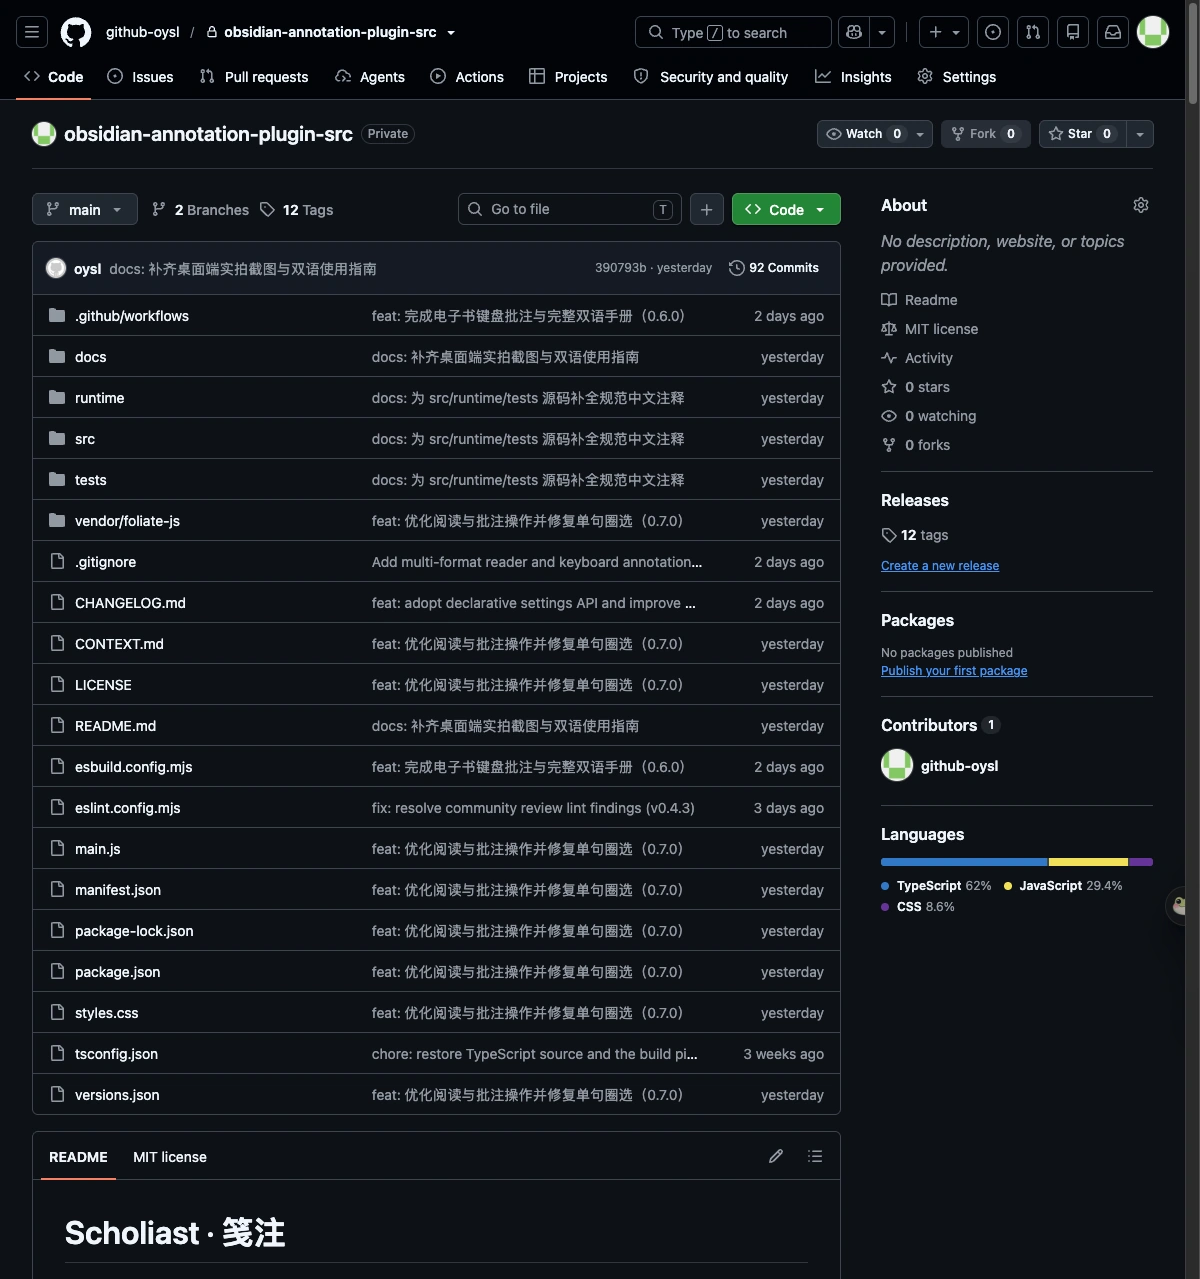Go to the GitHub homepage logo
Screen dimensions: 1200x1279
(x=76, y=32)
